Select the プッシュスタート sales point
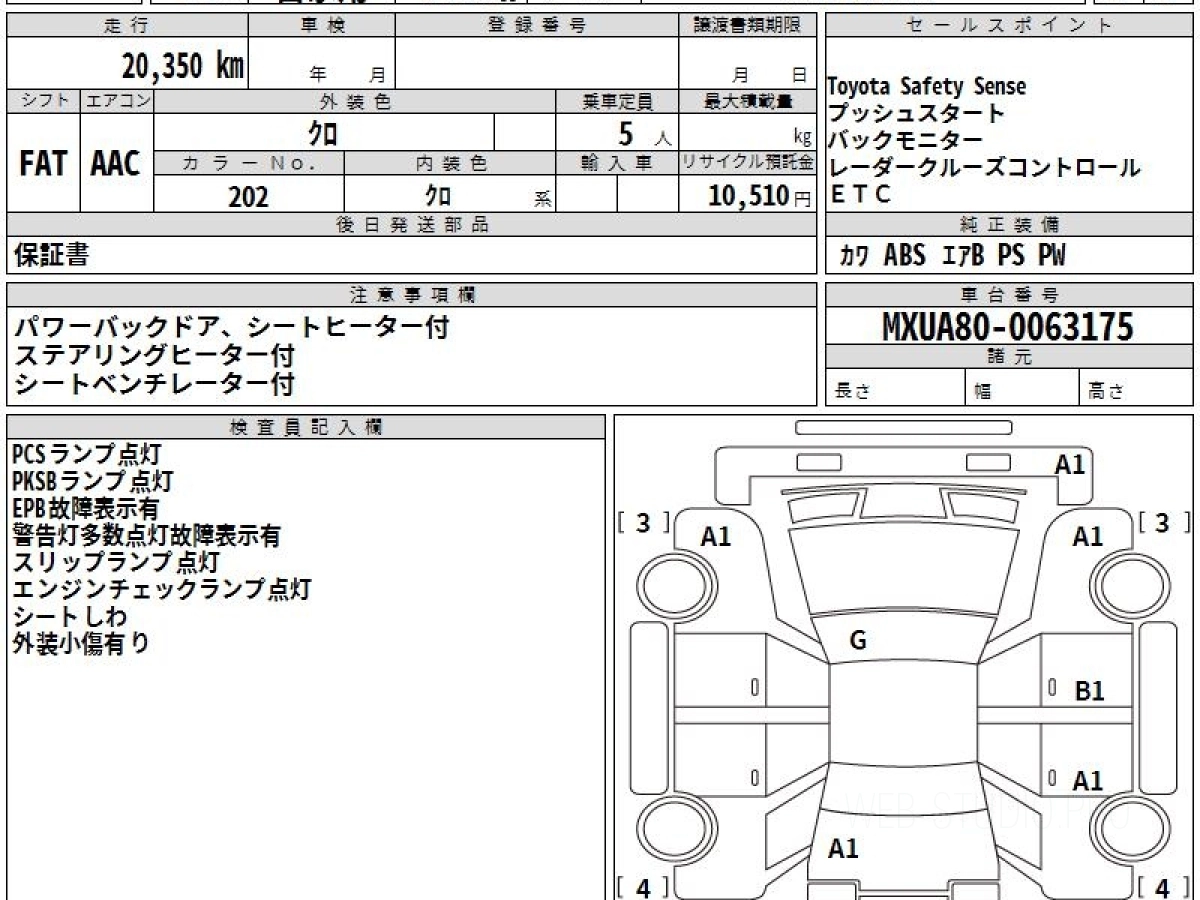This screenshot has height=900, width=1200. point(916,113)
